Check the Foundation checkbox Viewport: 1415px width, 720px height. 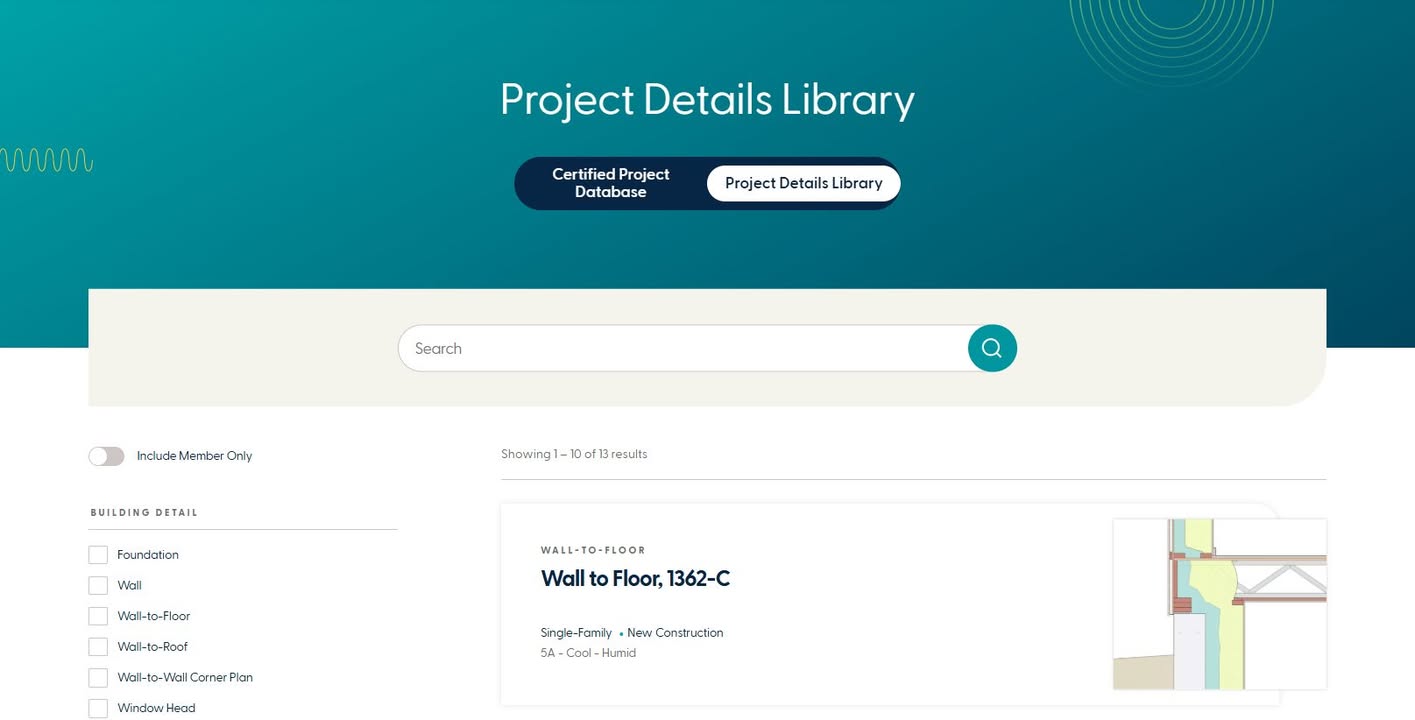click(98, 555)
